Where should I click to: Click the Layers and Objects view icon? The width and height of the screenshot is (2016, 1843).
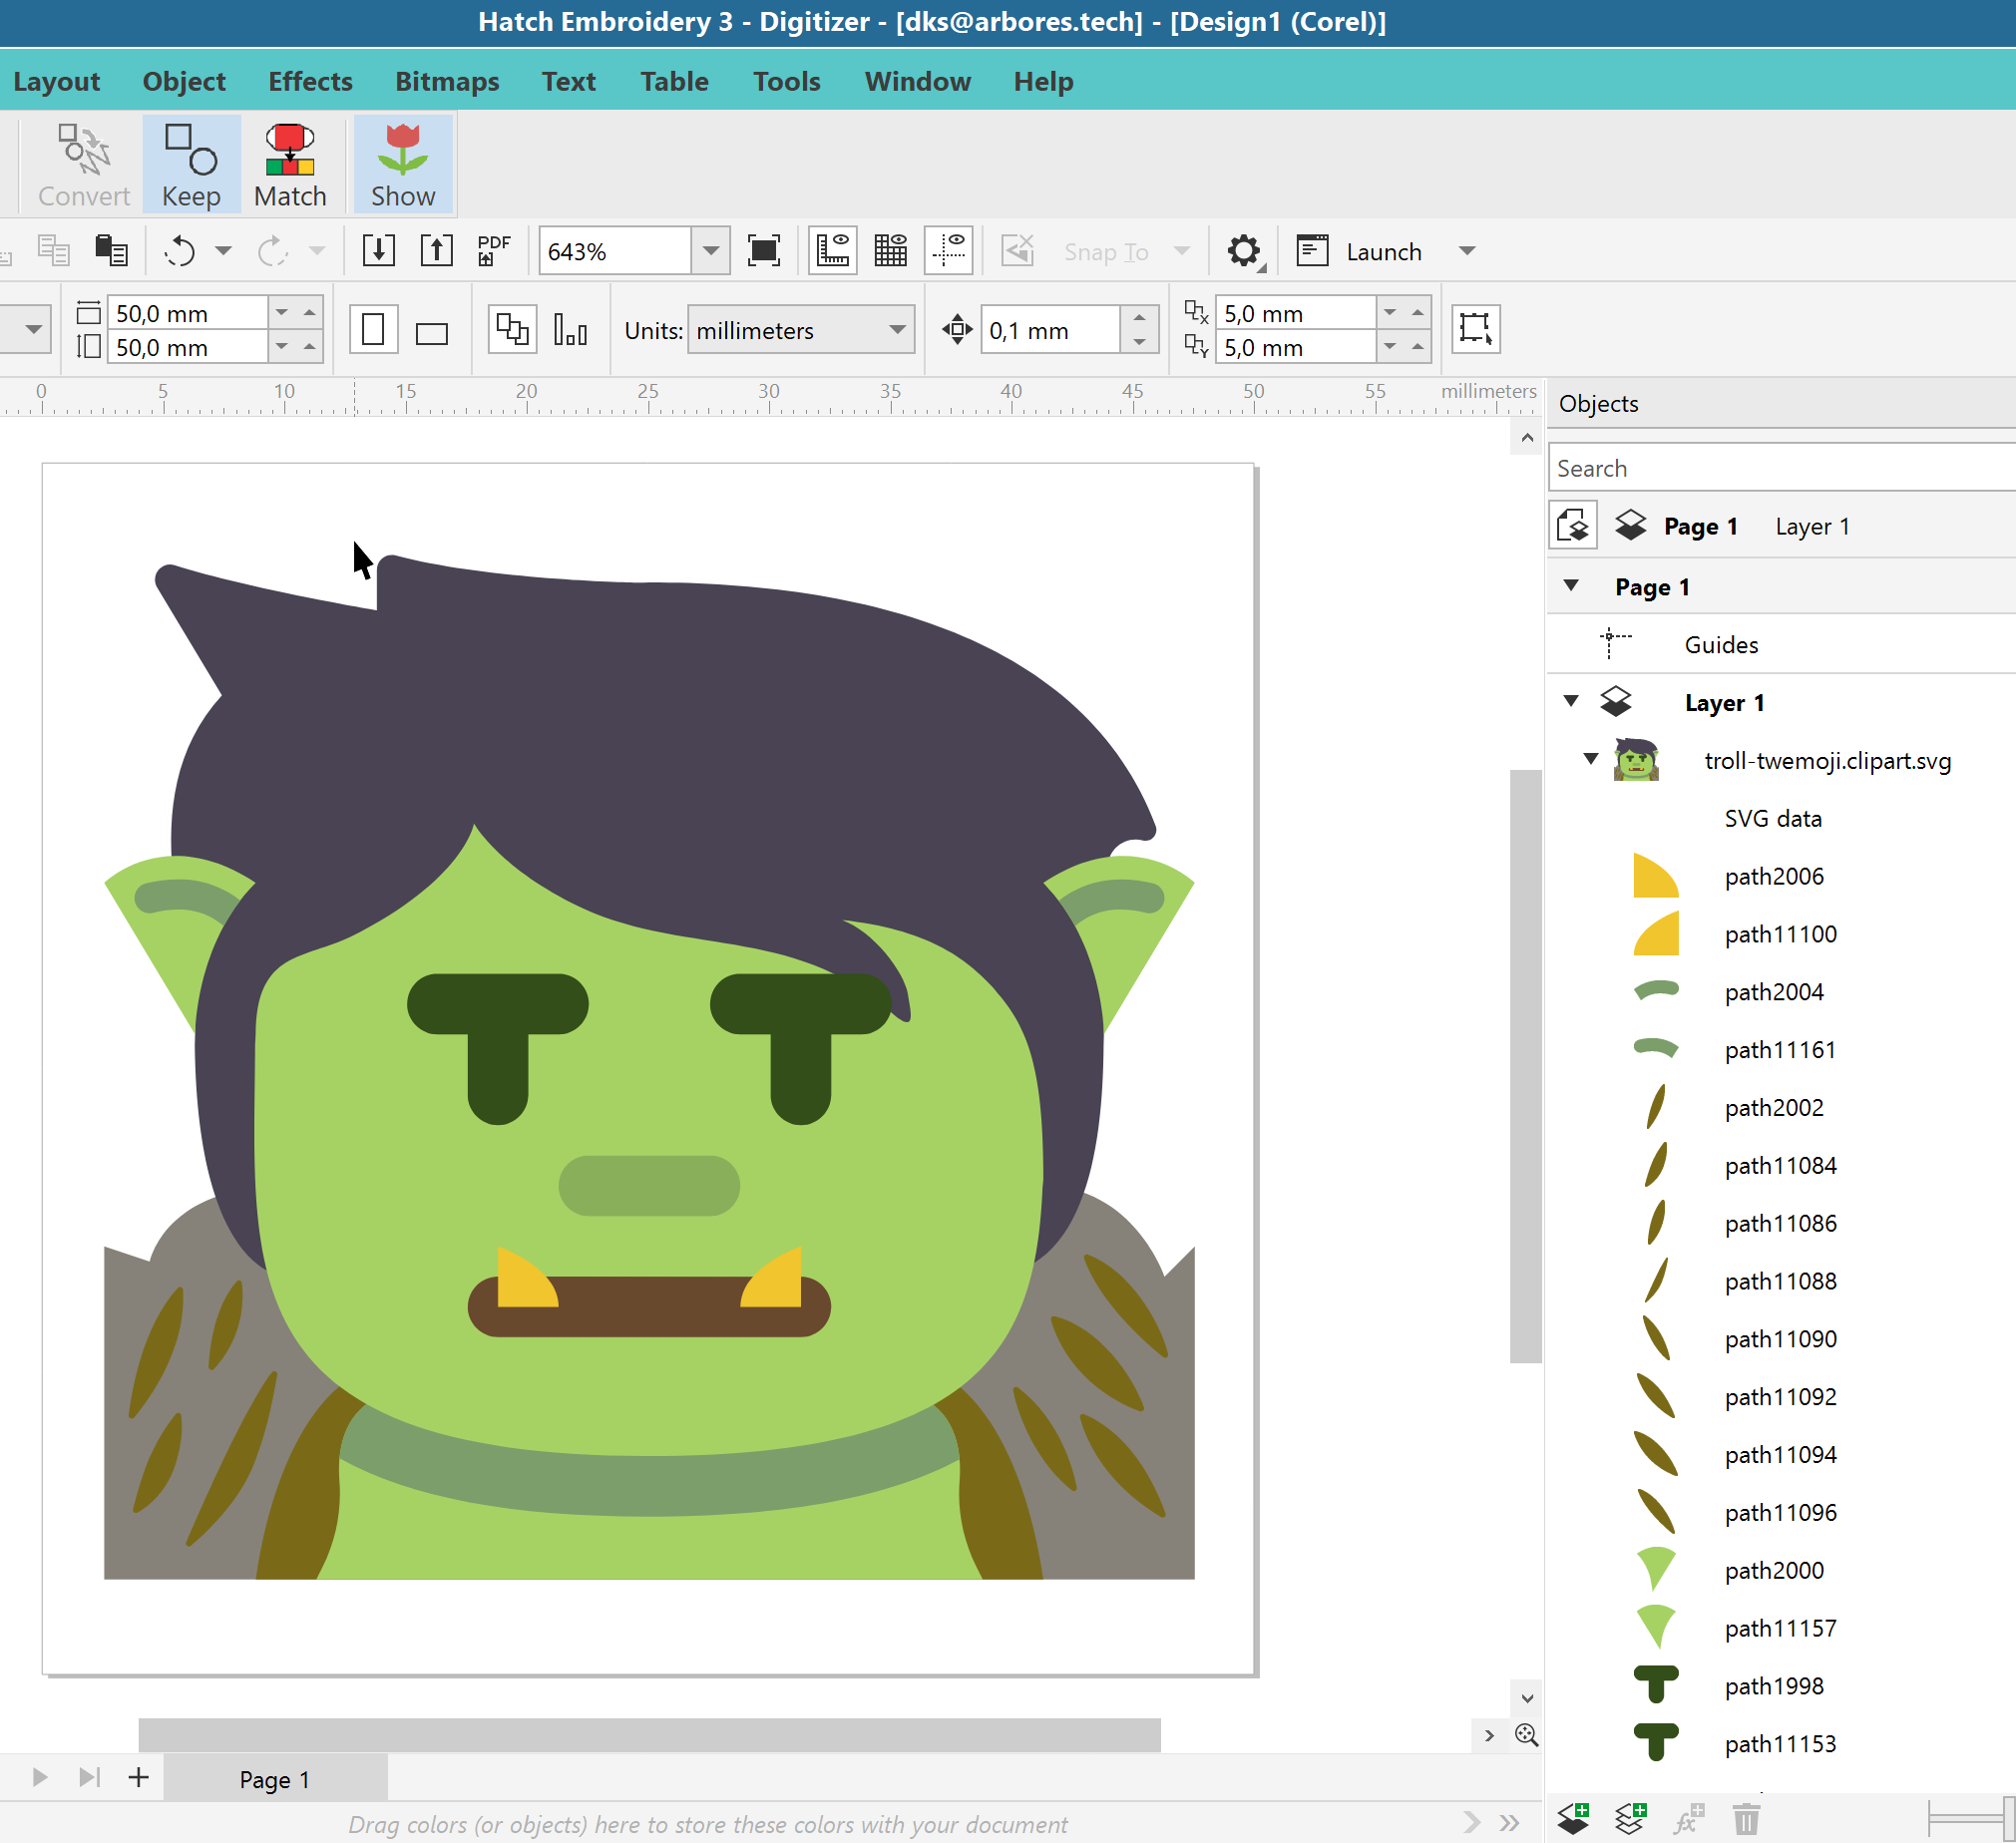pos(1573,525)
